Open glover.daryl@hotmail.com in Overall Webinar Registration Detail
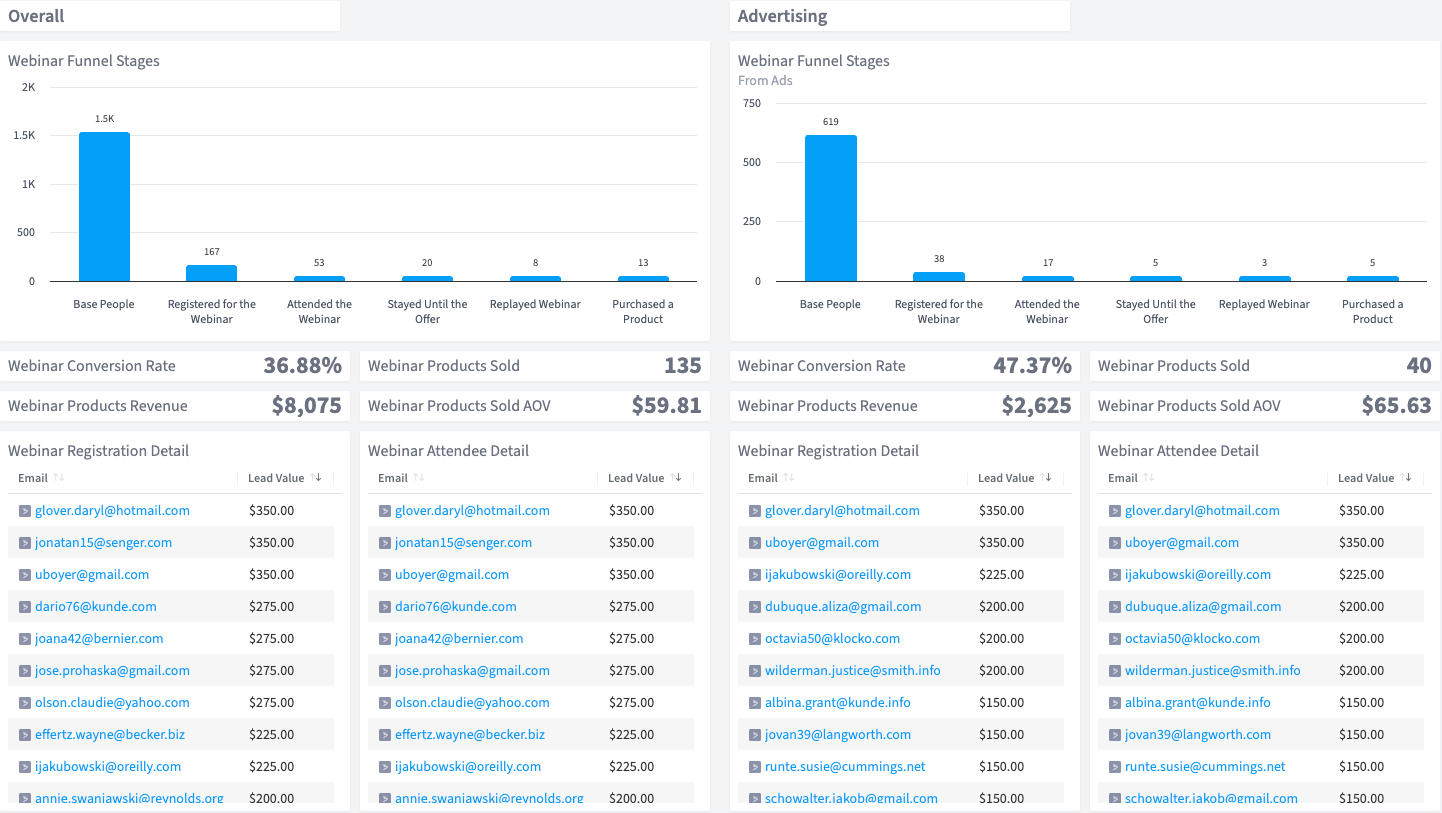 coord(112,510)
